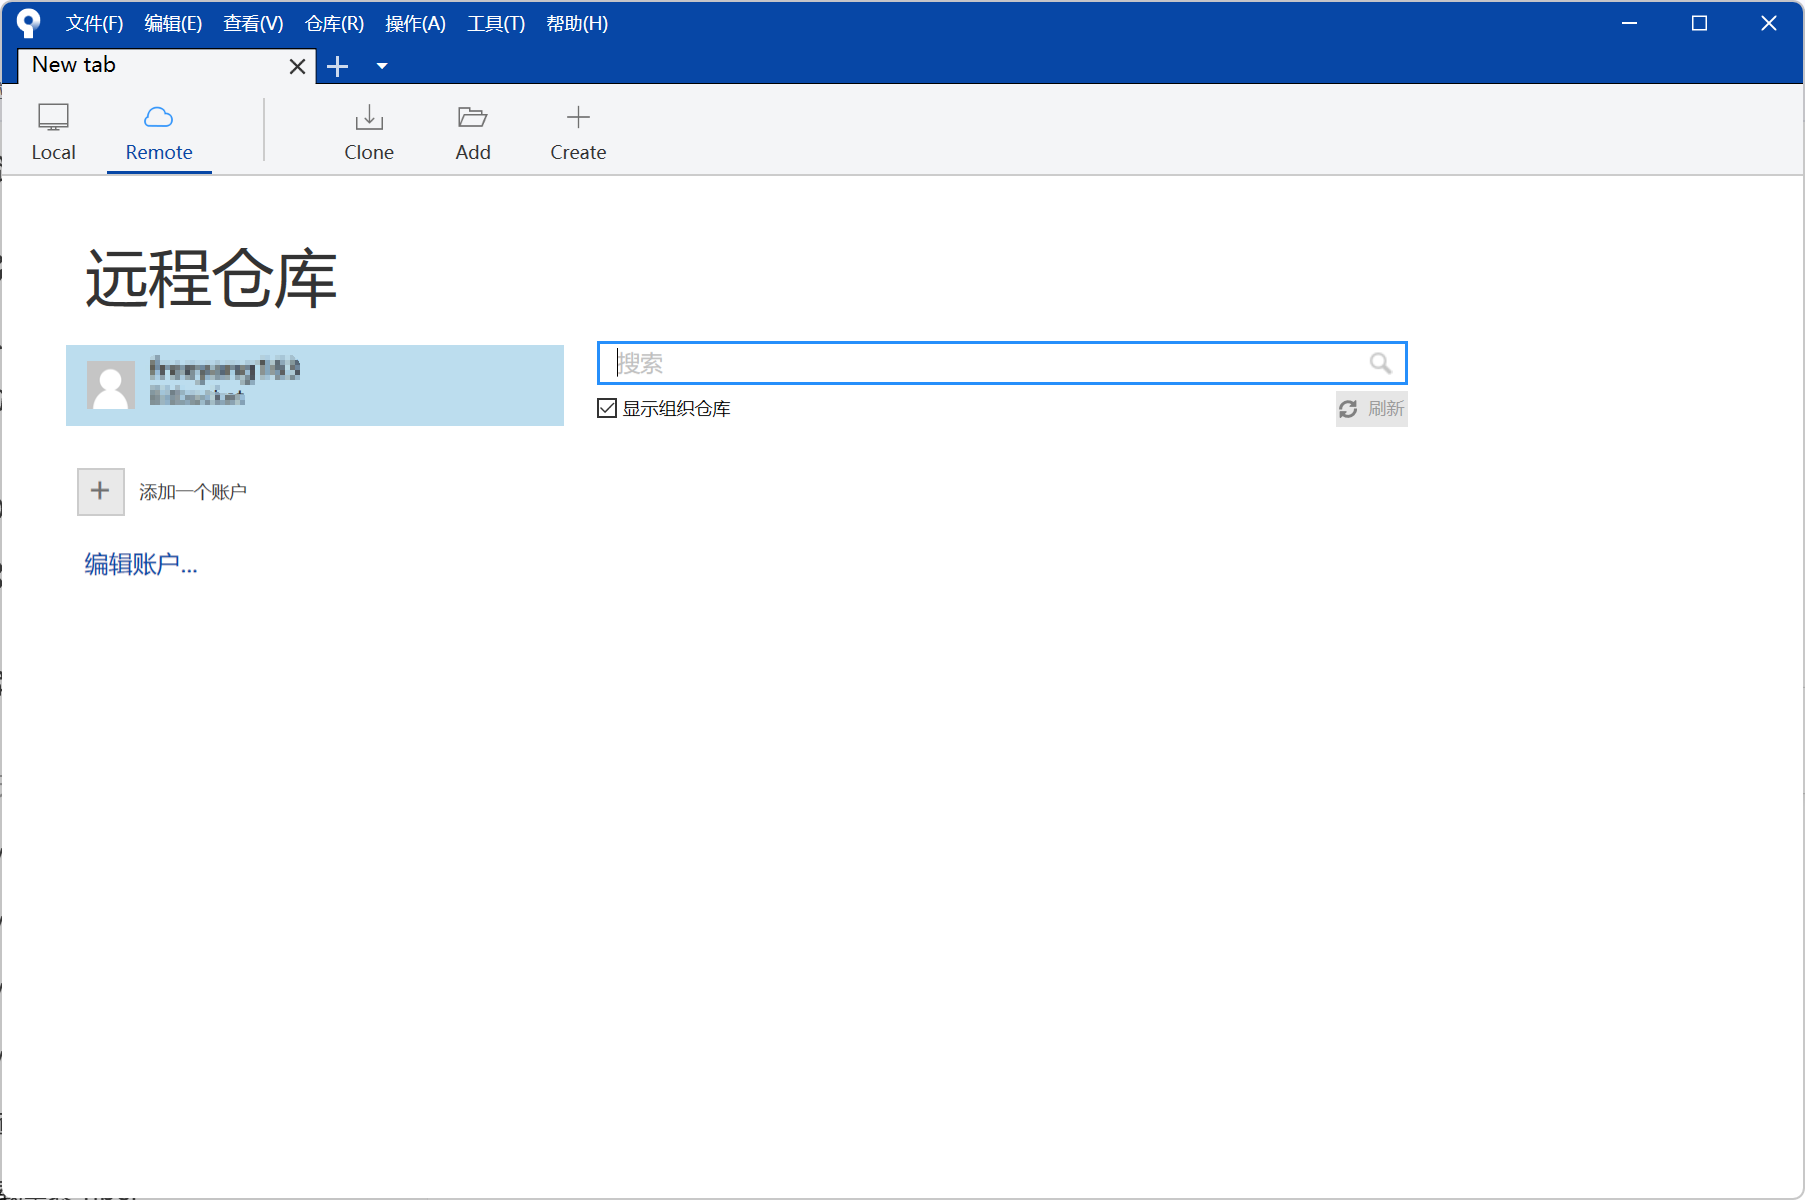This screenshot has height=1200, width=1805.
Task: Open the 操作(A) menu
Action: 415,23
